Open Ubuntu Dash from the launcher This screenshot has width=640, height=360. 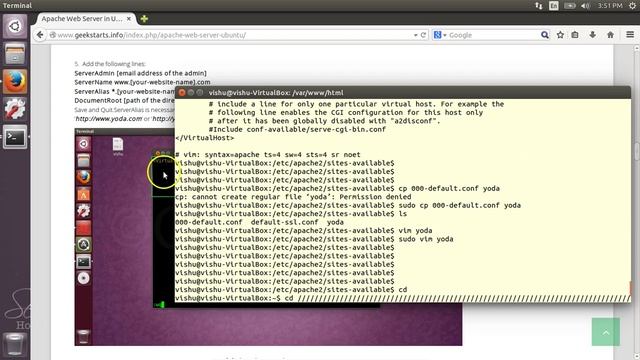(15, 27)
